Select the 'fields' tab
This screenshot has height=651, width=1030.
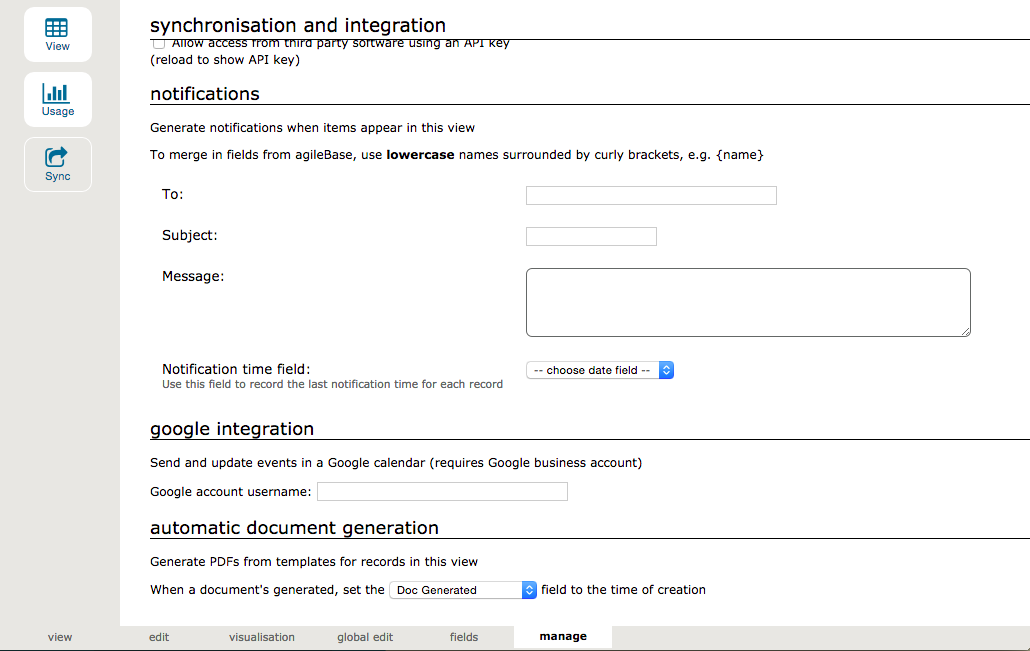[464, 637]
